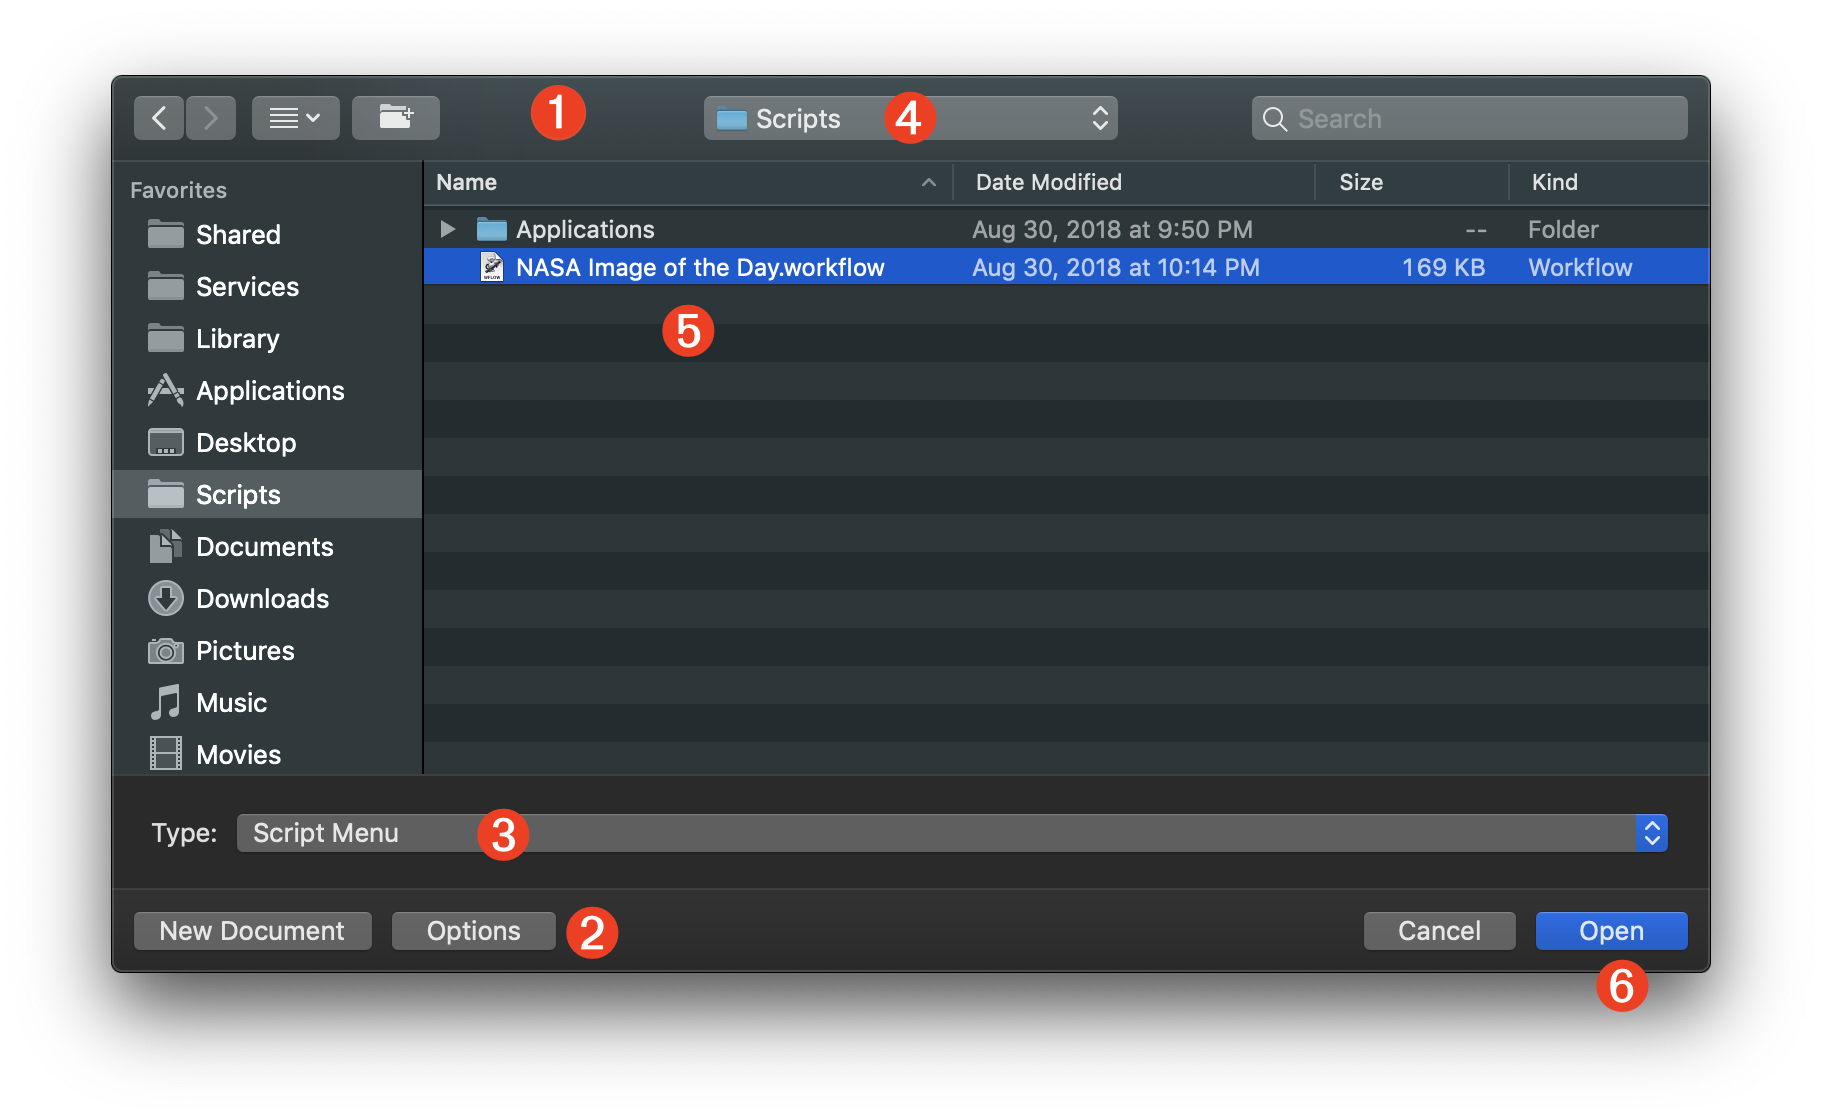Viewport: 1822px width, 1120px height.
Task: Sort by the Name column header
Action: (688, 182)
